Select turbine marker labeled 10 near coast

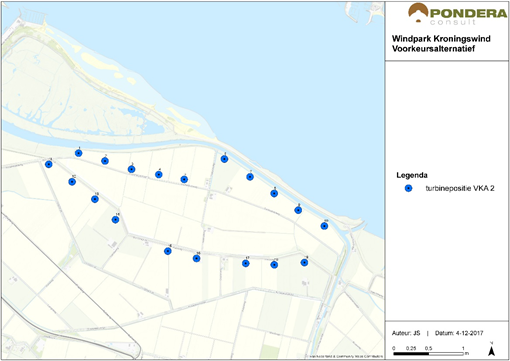tap(324, 226)
